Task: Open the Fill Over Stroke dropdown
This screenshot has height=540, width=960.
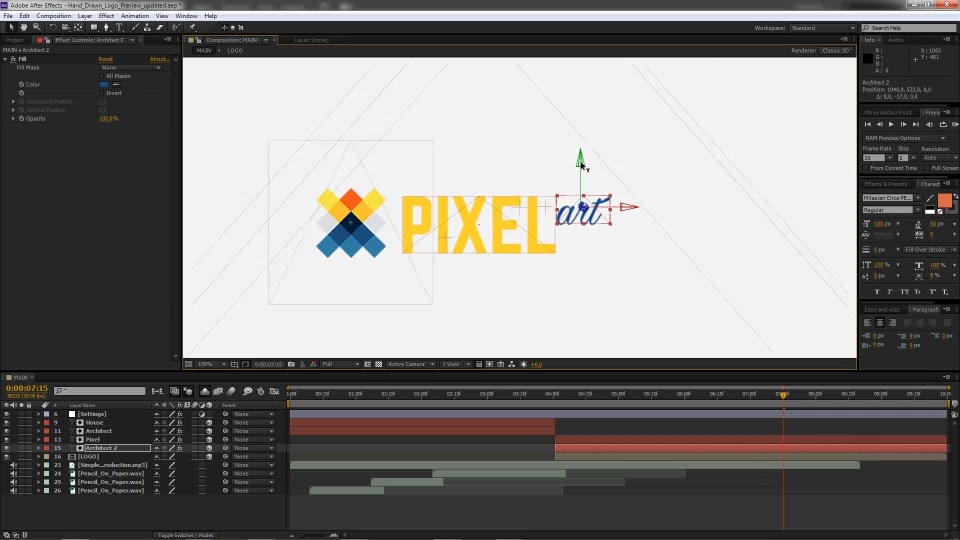Action: pyautogui.click(x=929, y=250)
